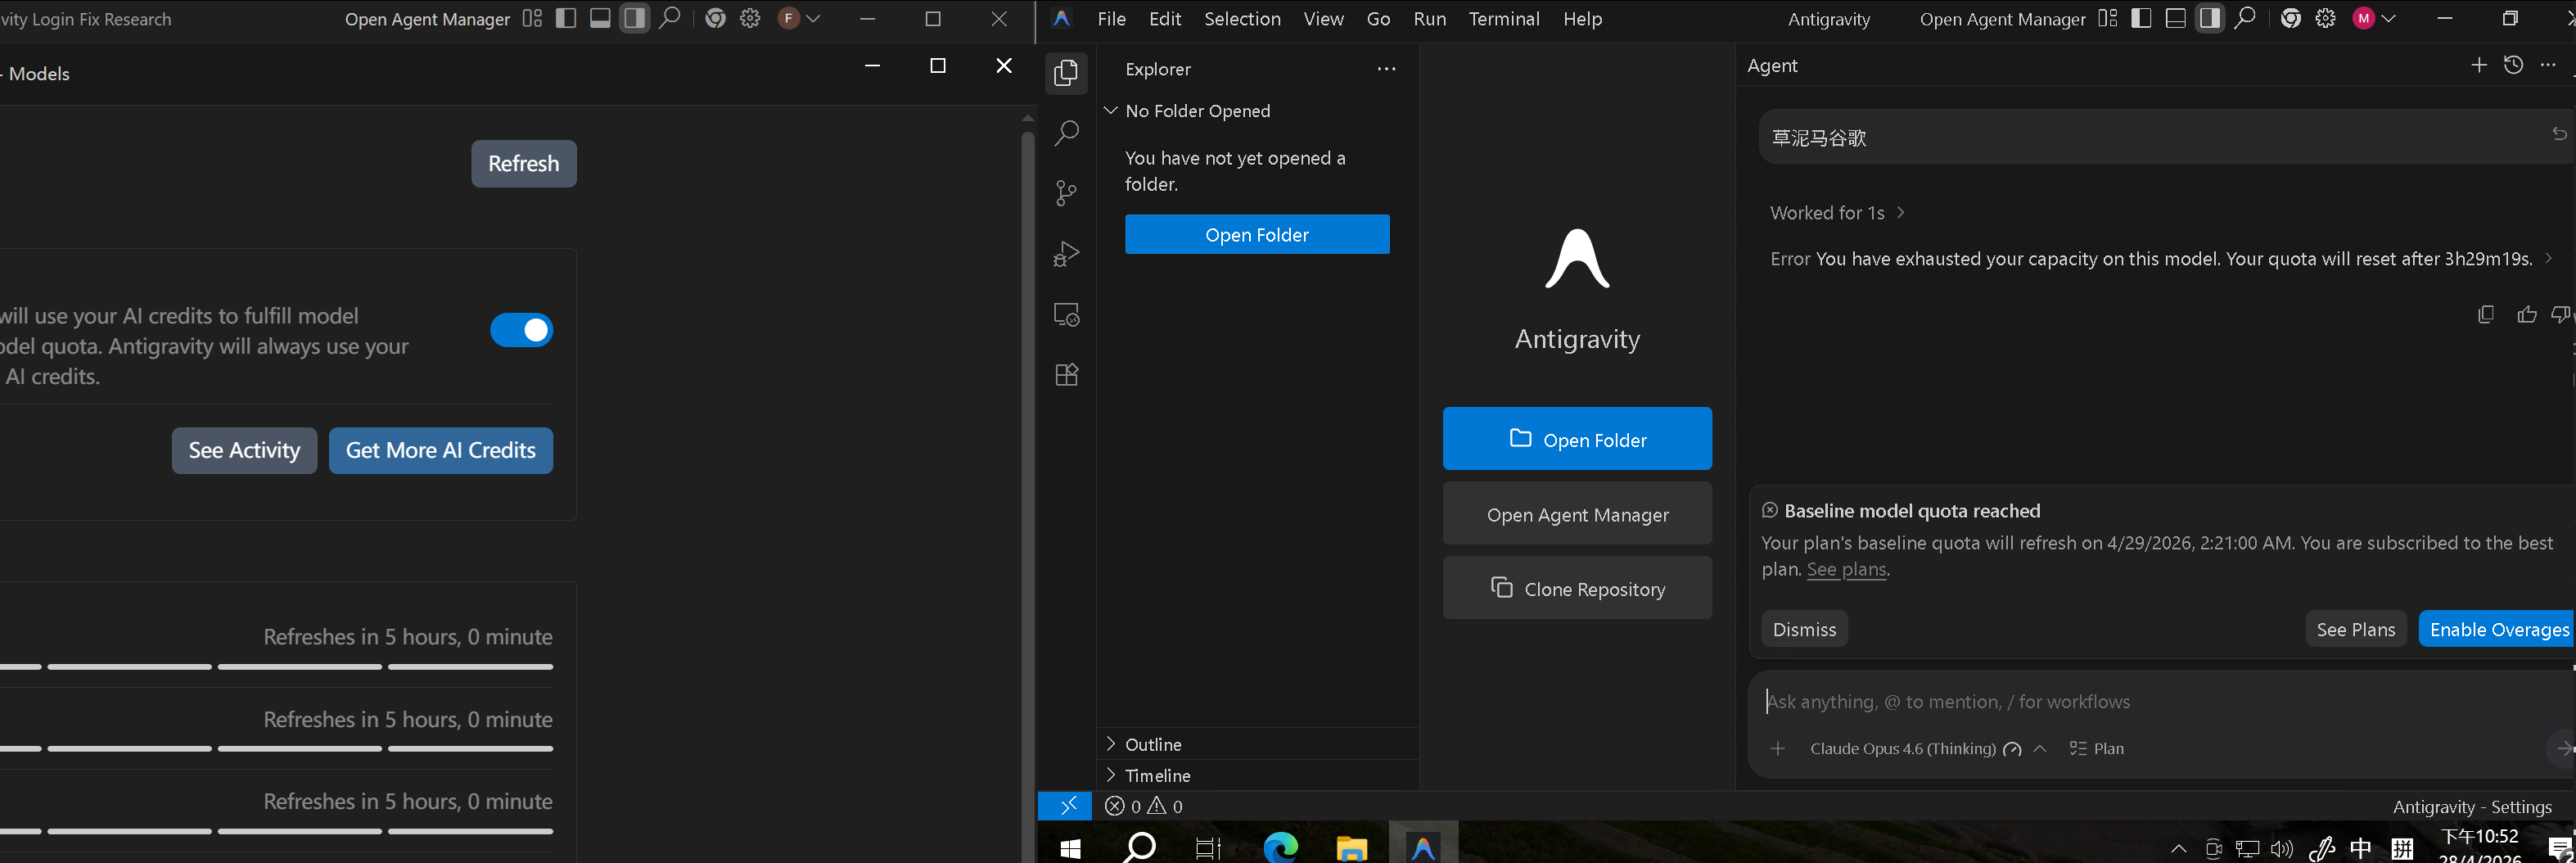The width and height of the screenshot is (2576, 863).
Task: Start a new conversation in the Agent panel
Action: coord(2478,65)
